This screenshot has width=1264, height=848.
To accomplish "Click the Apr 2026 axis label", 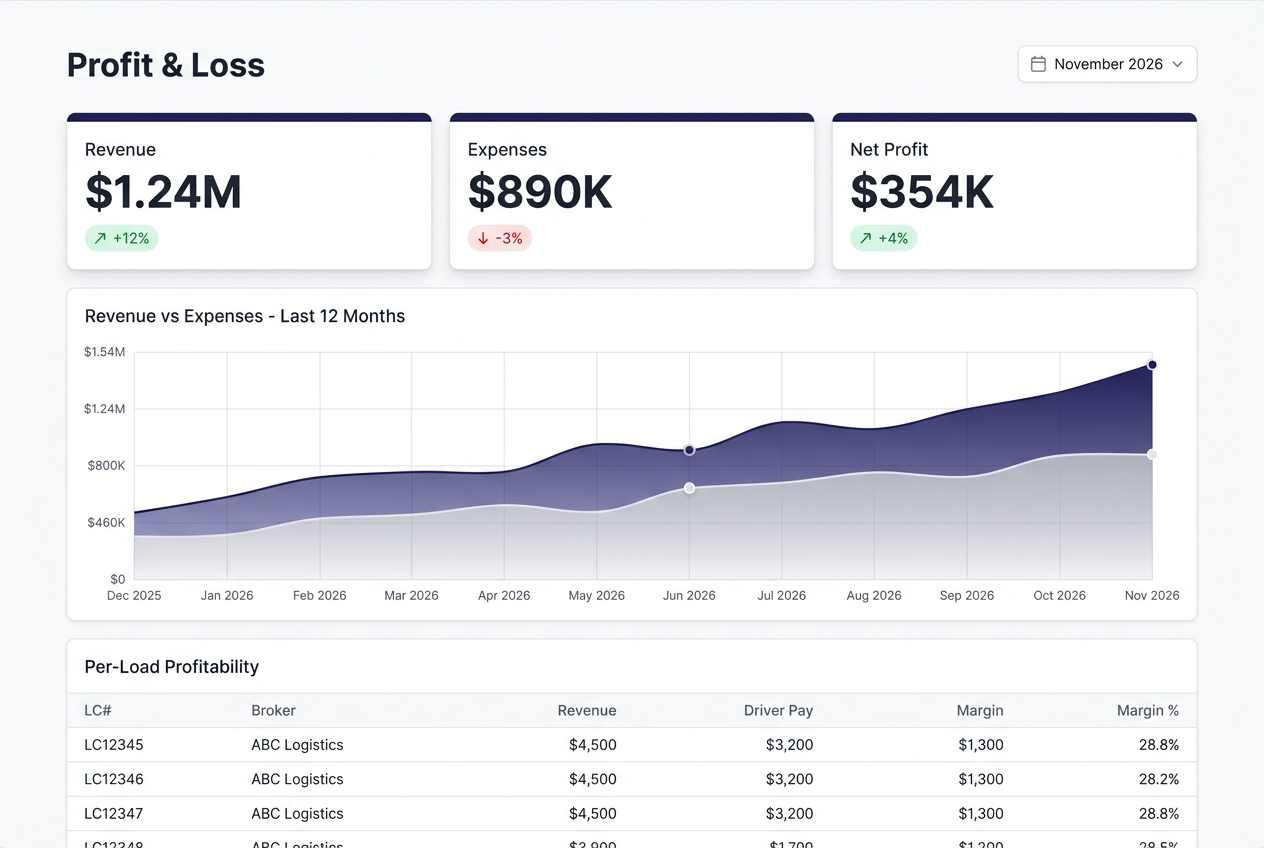I will click(504, 595).
